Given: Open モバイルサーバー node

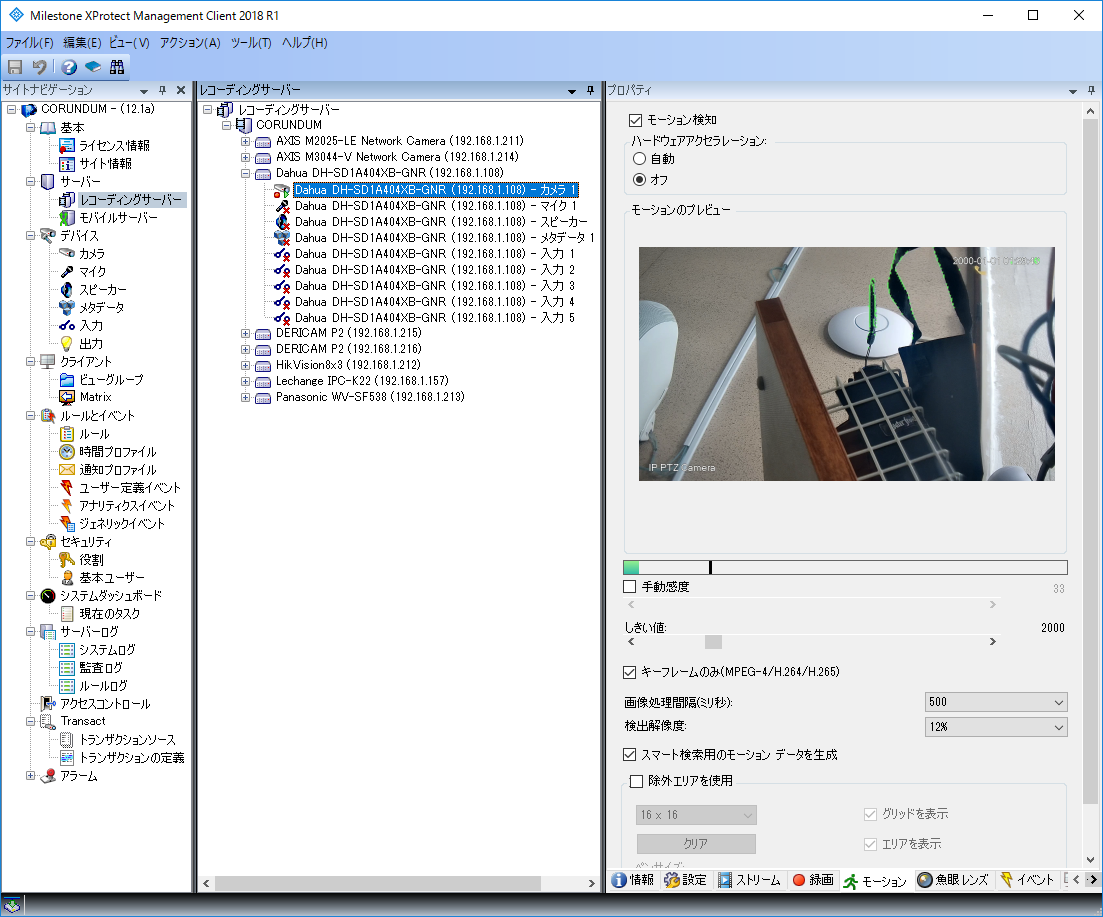Looking at the screenshot, I should [x=118, y=218].
